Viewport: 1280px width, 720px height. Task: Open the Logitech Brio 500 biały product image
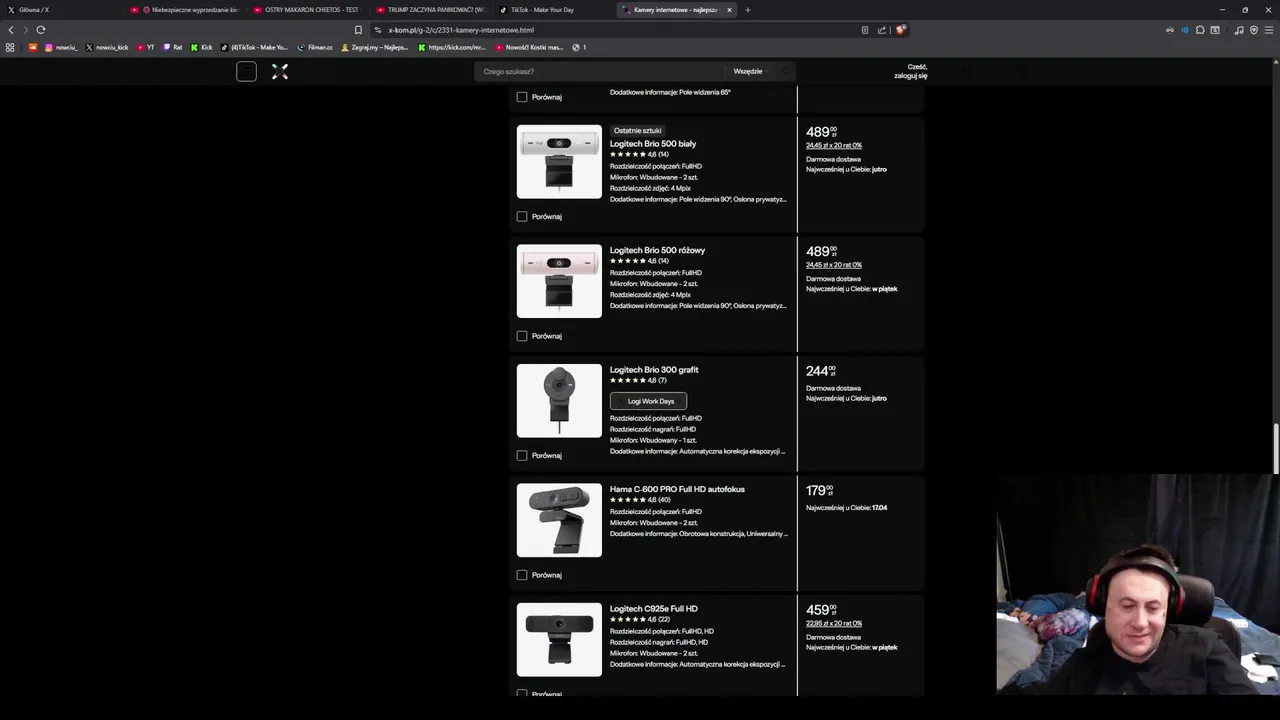[x=559, y=162]
